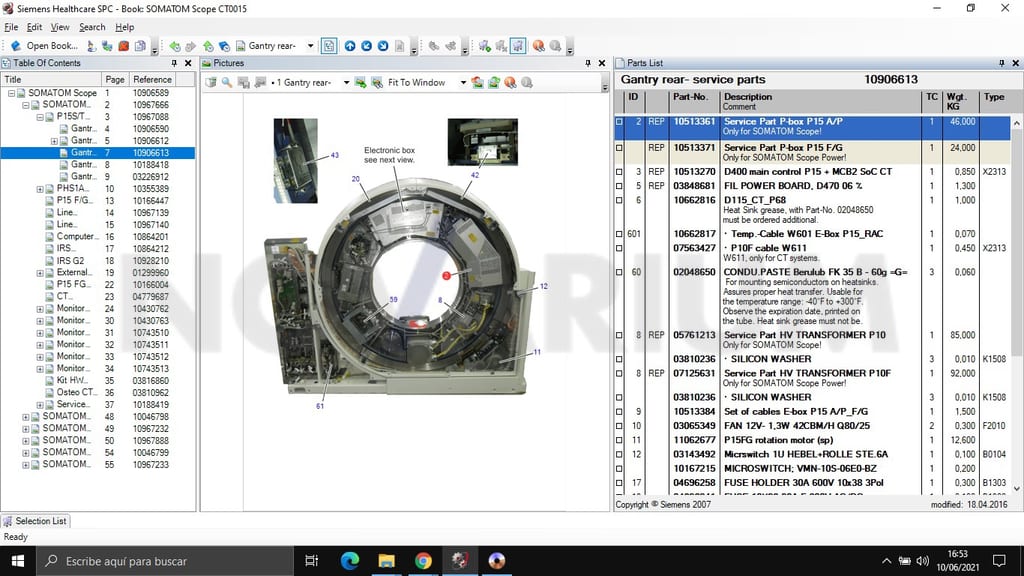Open the File menu
Image resolution: width=1024 pixels, height=576 pixels.
[11, 27]
